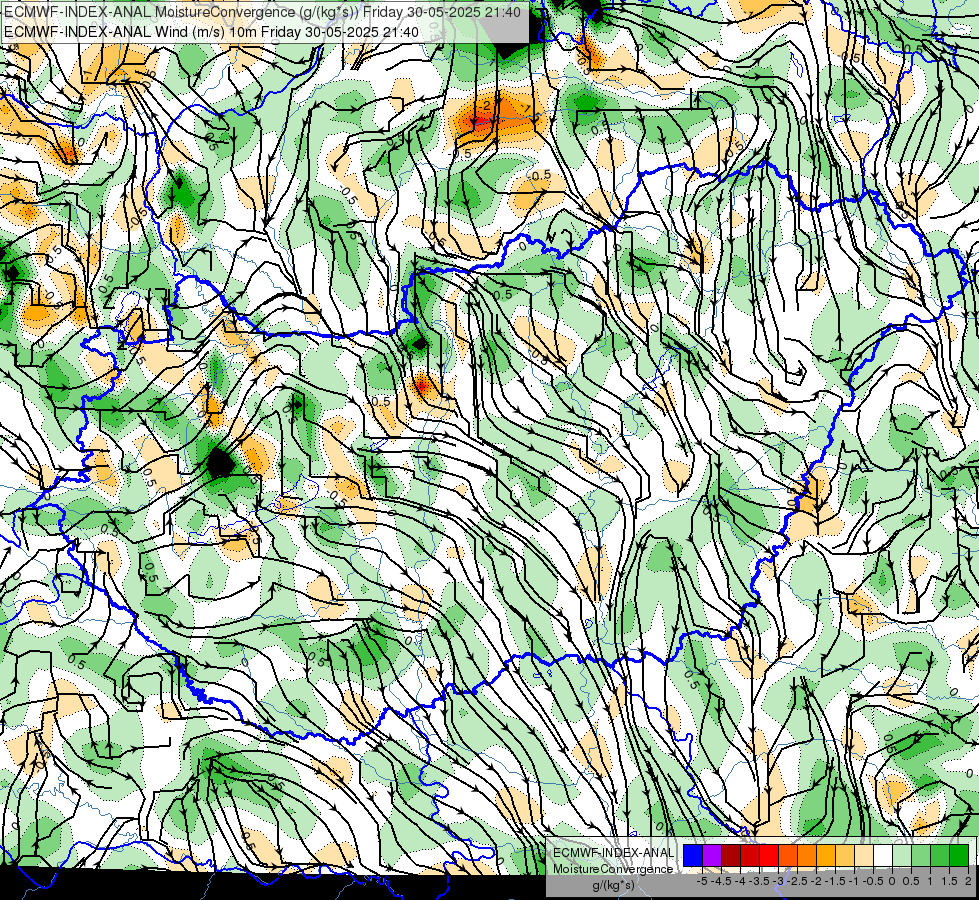The image size is (979, 900).
Task: Pick legend swatch between -3.5 and -3
Action: (x=769, y=856)
